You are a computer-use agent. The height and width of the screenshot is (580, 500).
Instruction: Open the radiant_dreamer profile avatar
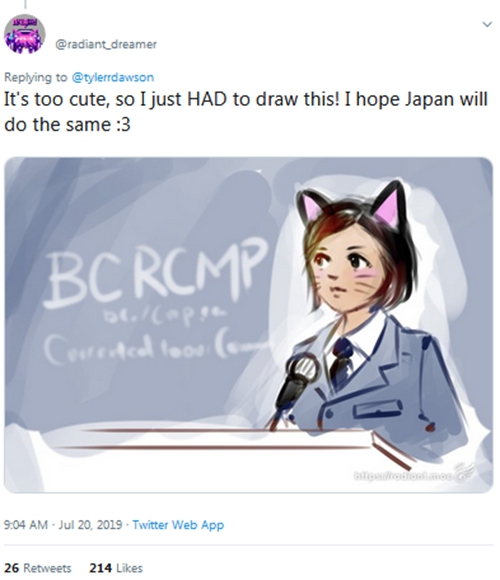pos(24,34)
